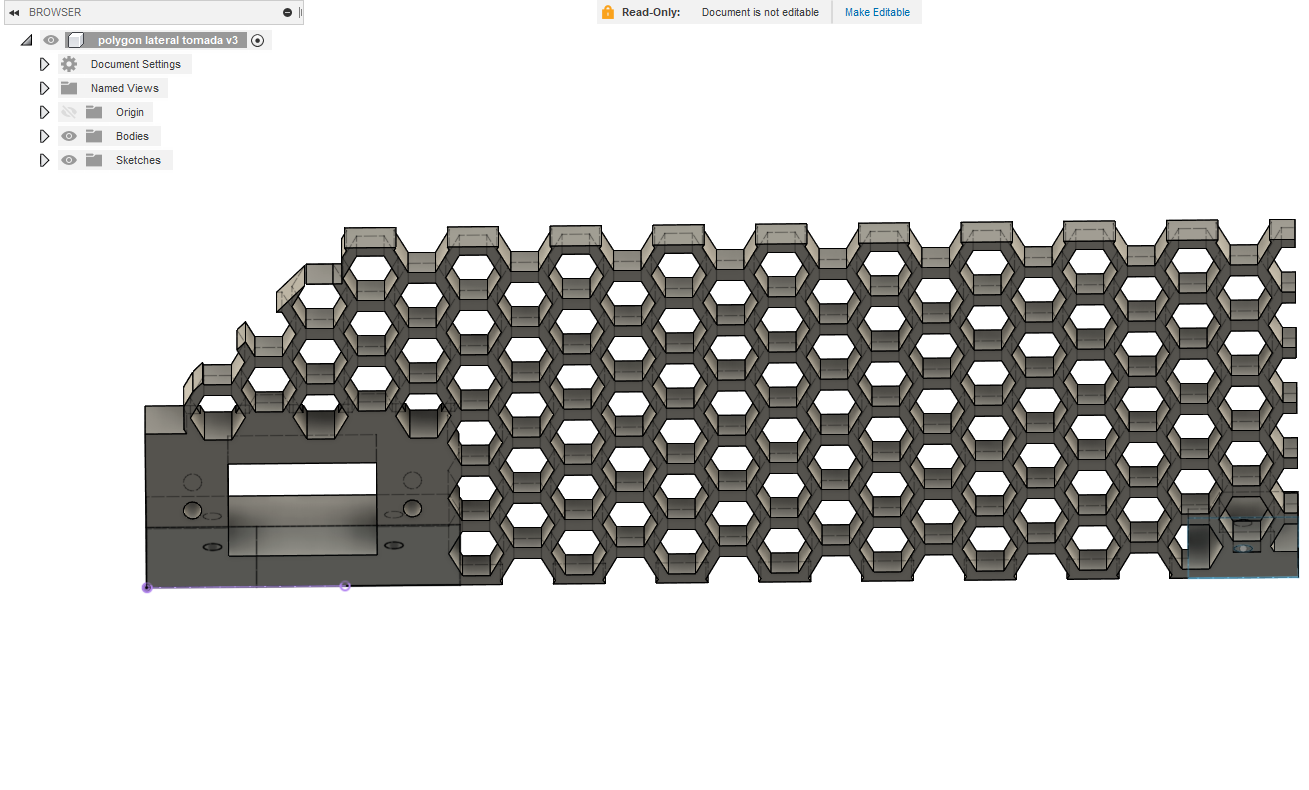The image size is (1309, 790).
Task: Click the Document is not editable message
Action: (x=760, y=12)
